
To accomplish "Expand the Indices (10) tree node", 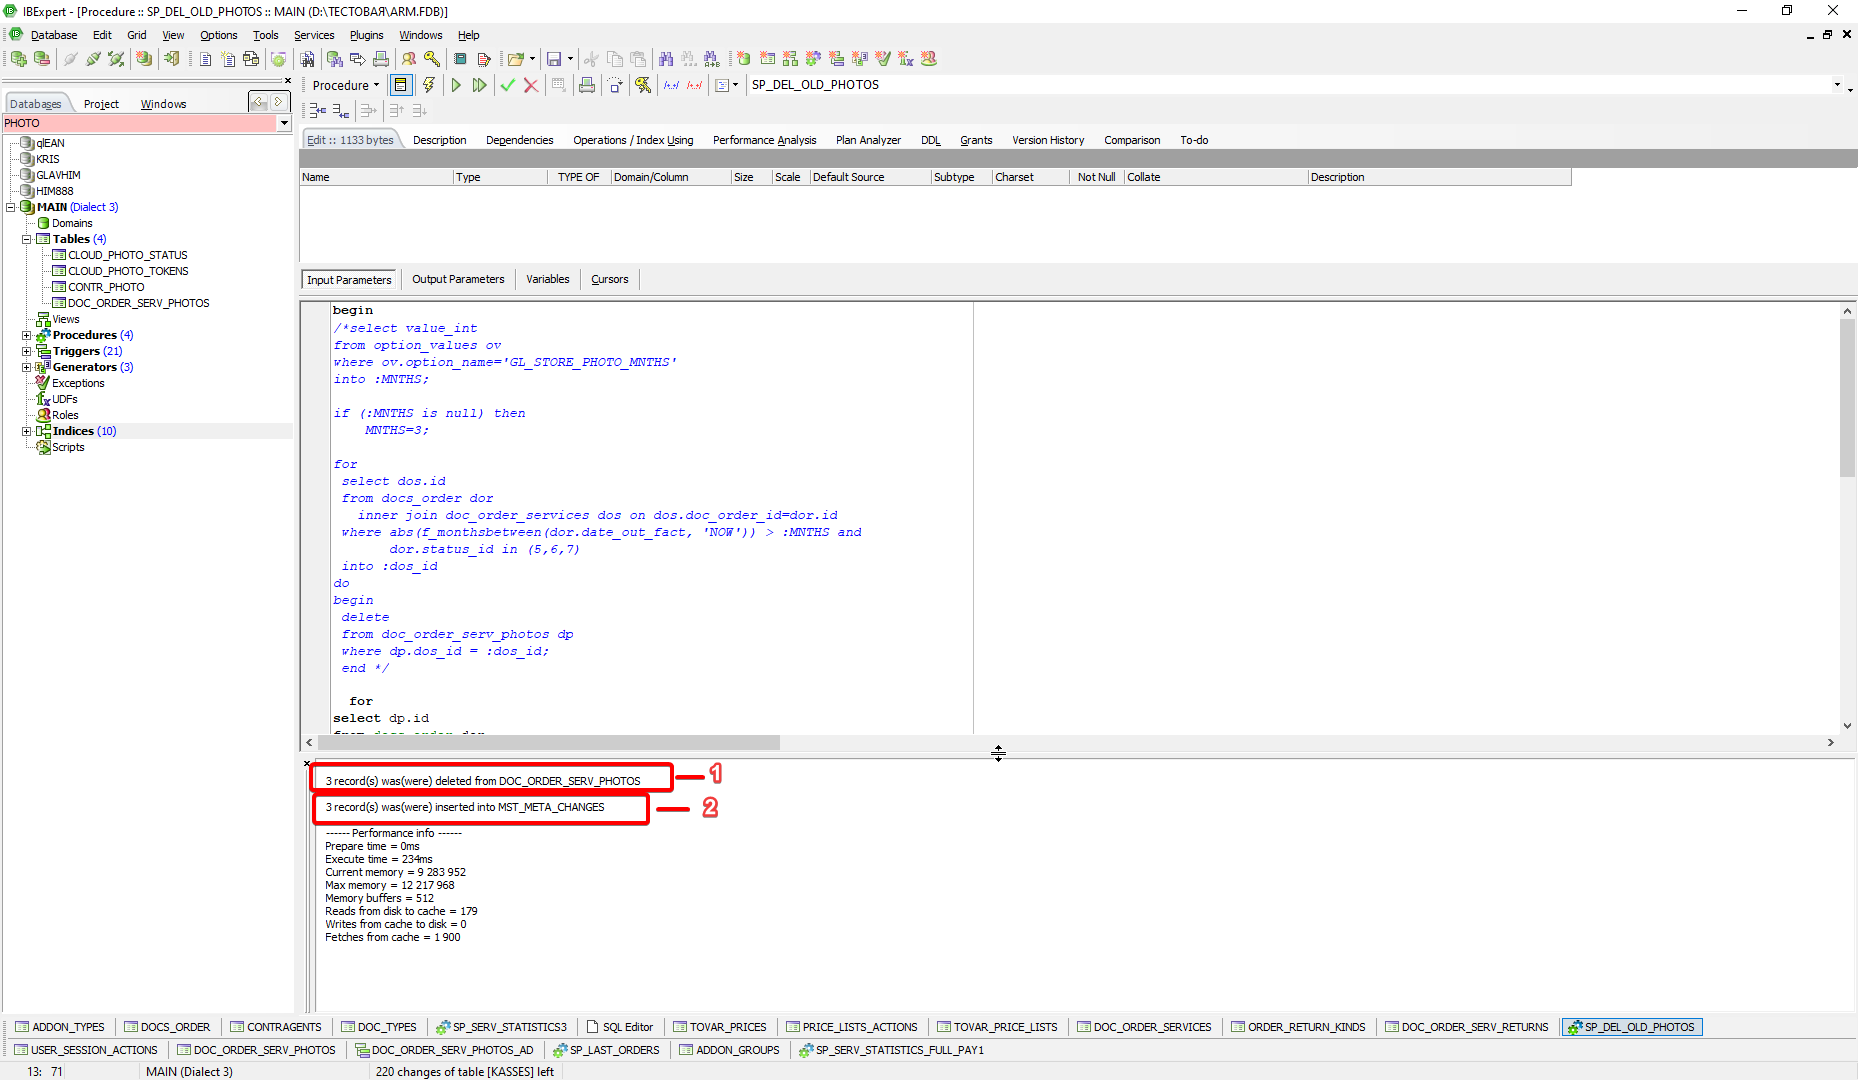I will click(x=27, y=431).
